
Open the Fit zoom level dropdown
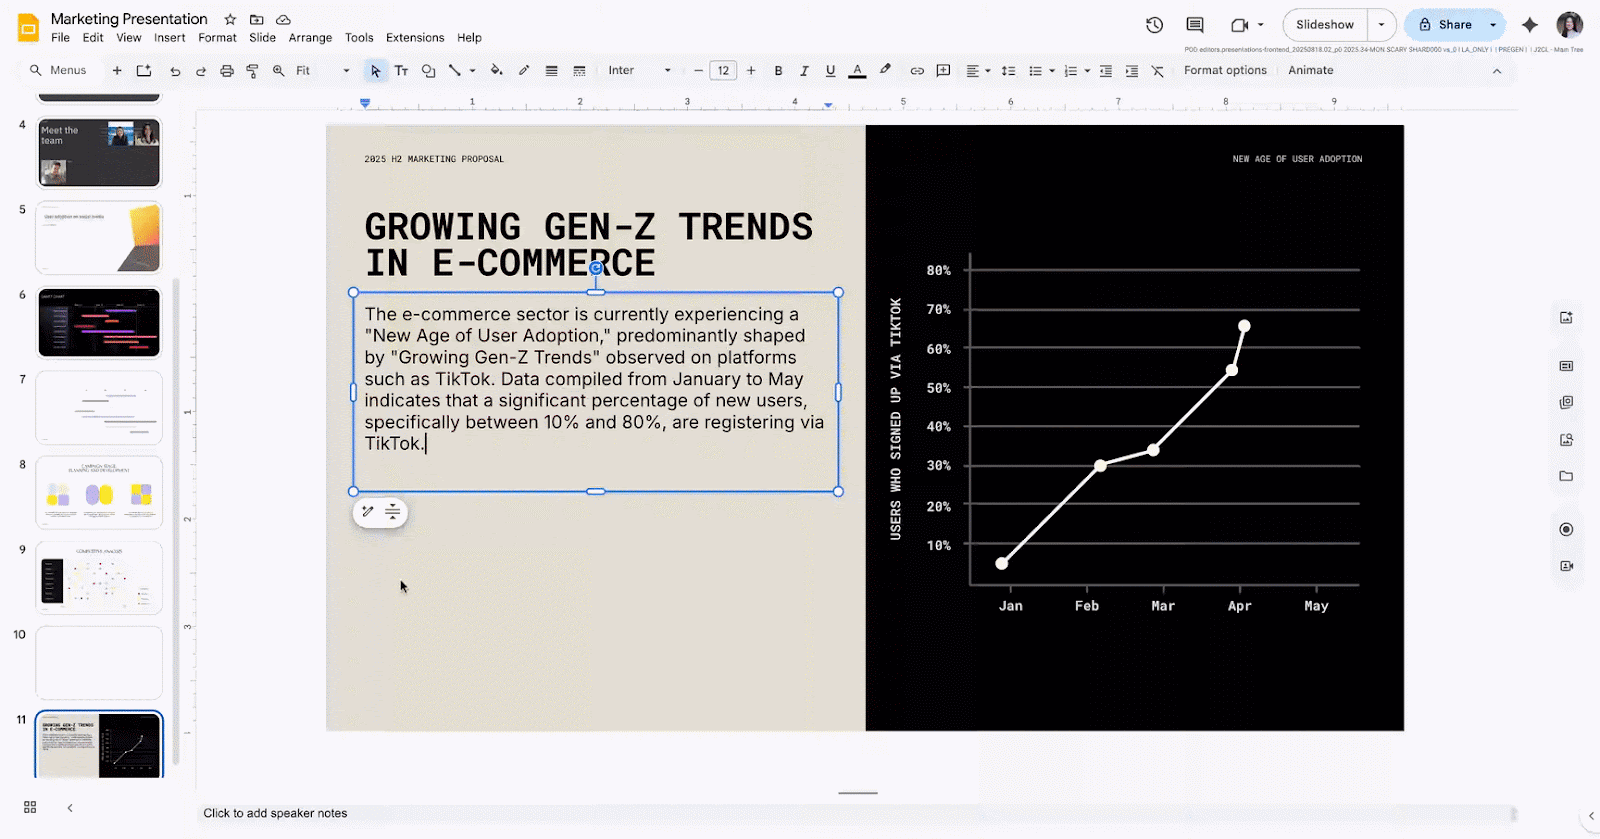coord(322,71)
